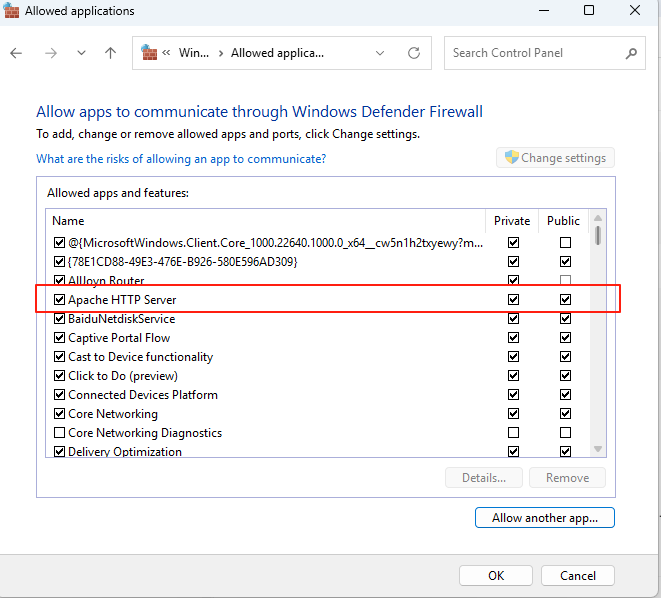Screen dimensions: 661x598
Task: Sort list by Name column header
Action: tap(68, 221)
